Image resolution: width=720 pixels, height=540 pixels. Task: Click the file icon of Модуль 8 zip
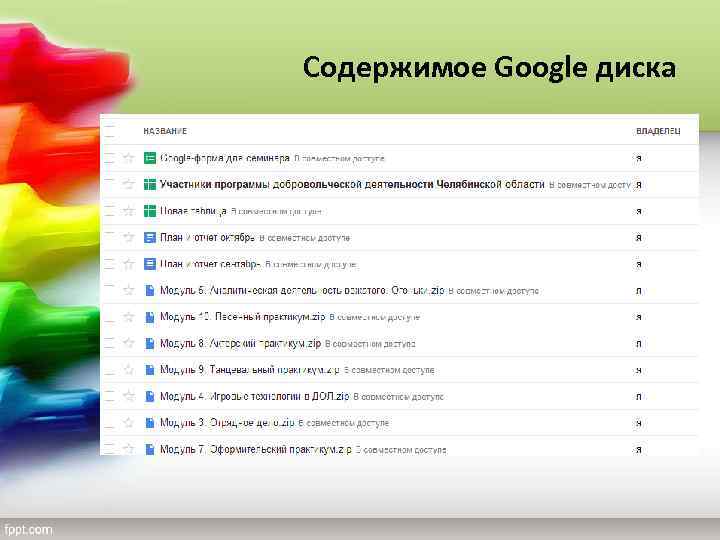tap(150, 343)
